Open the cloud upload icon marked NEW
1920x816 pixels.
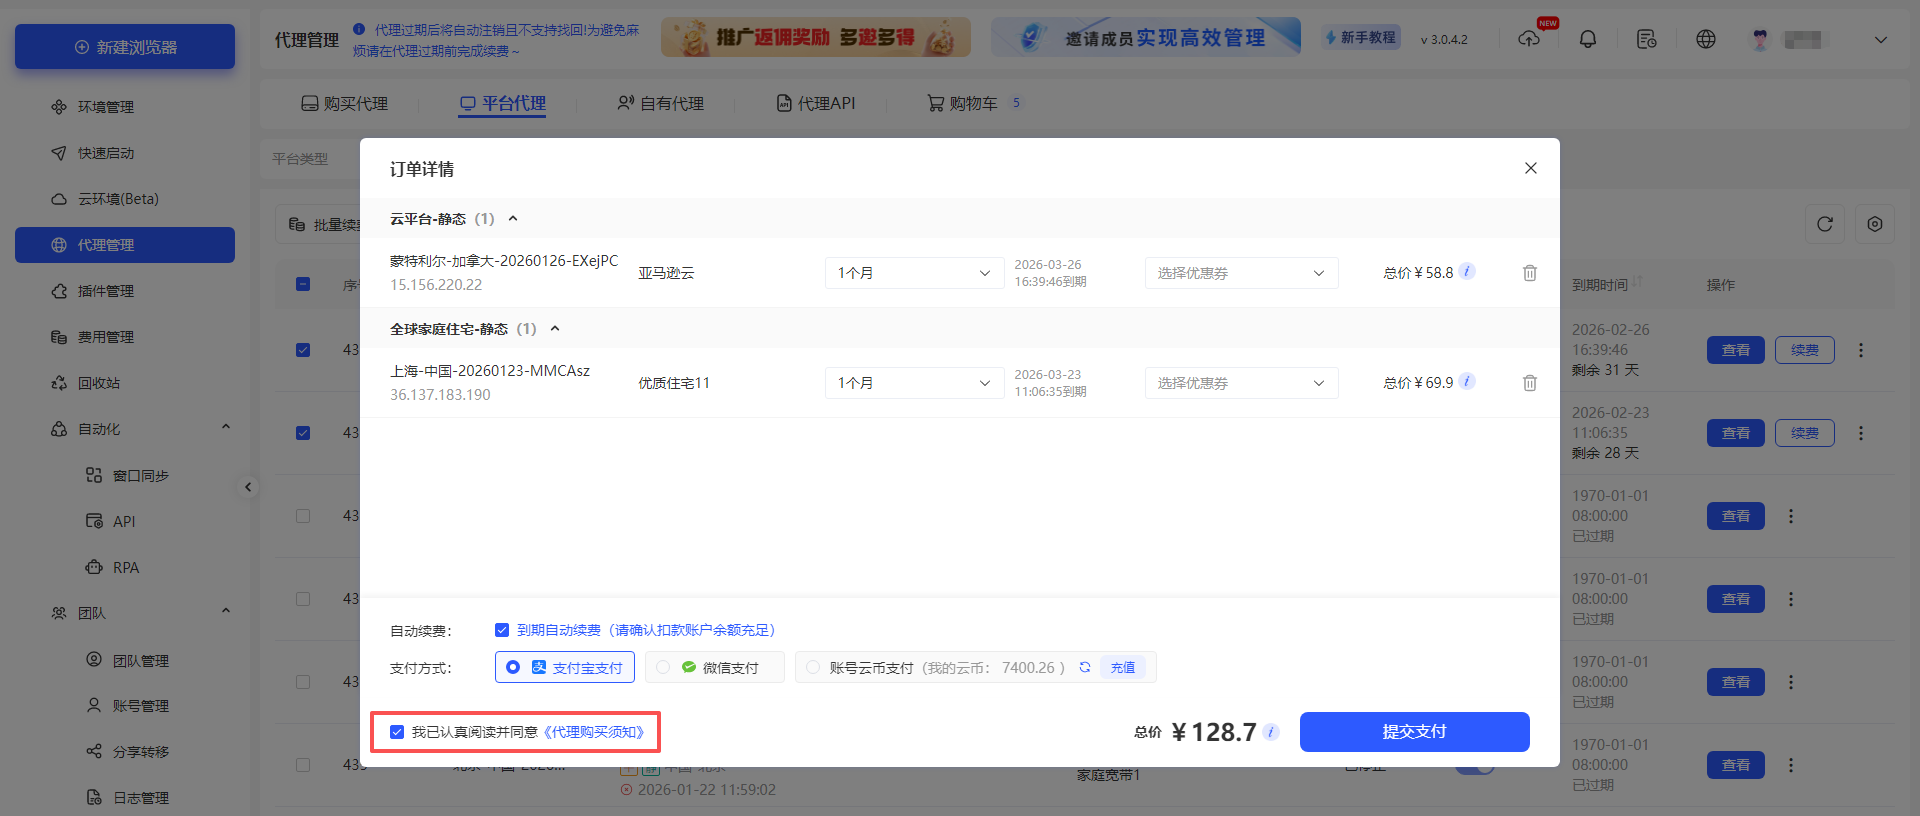point(1530,38)
